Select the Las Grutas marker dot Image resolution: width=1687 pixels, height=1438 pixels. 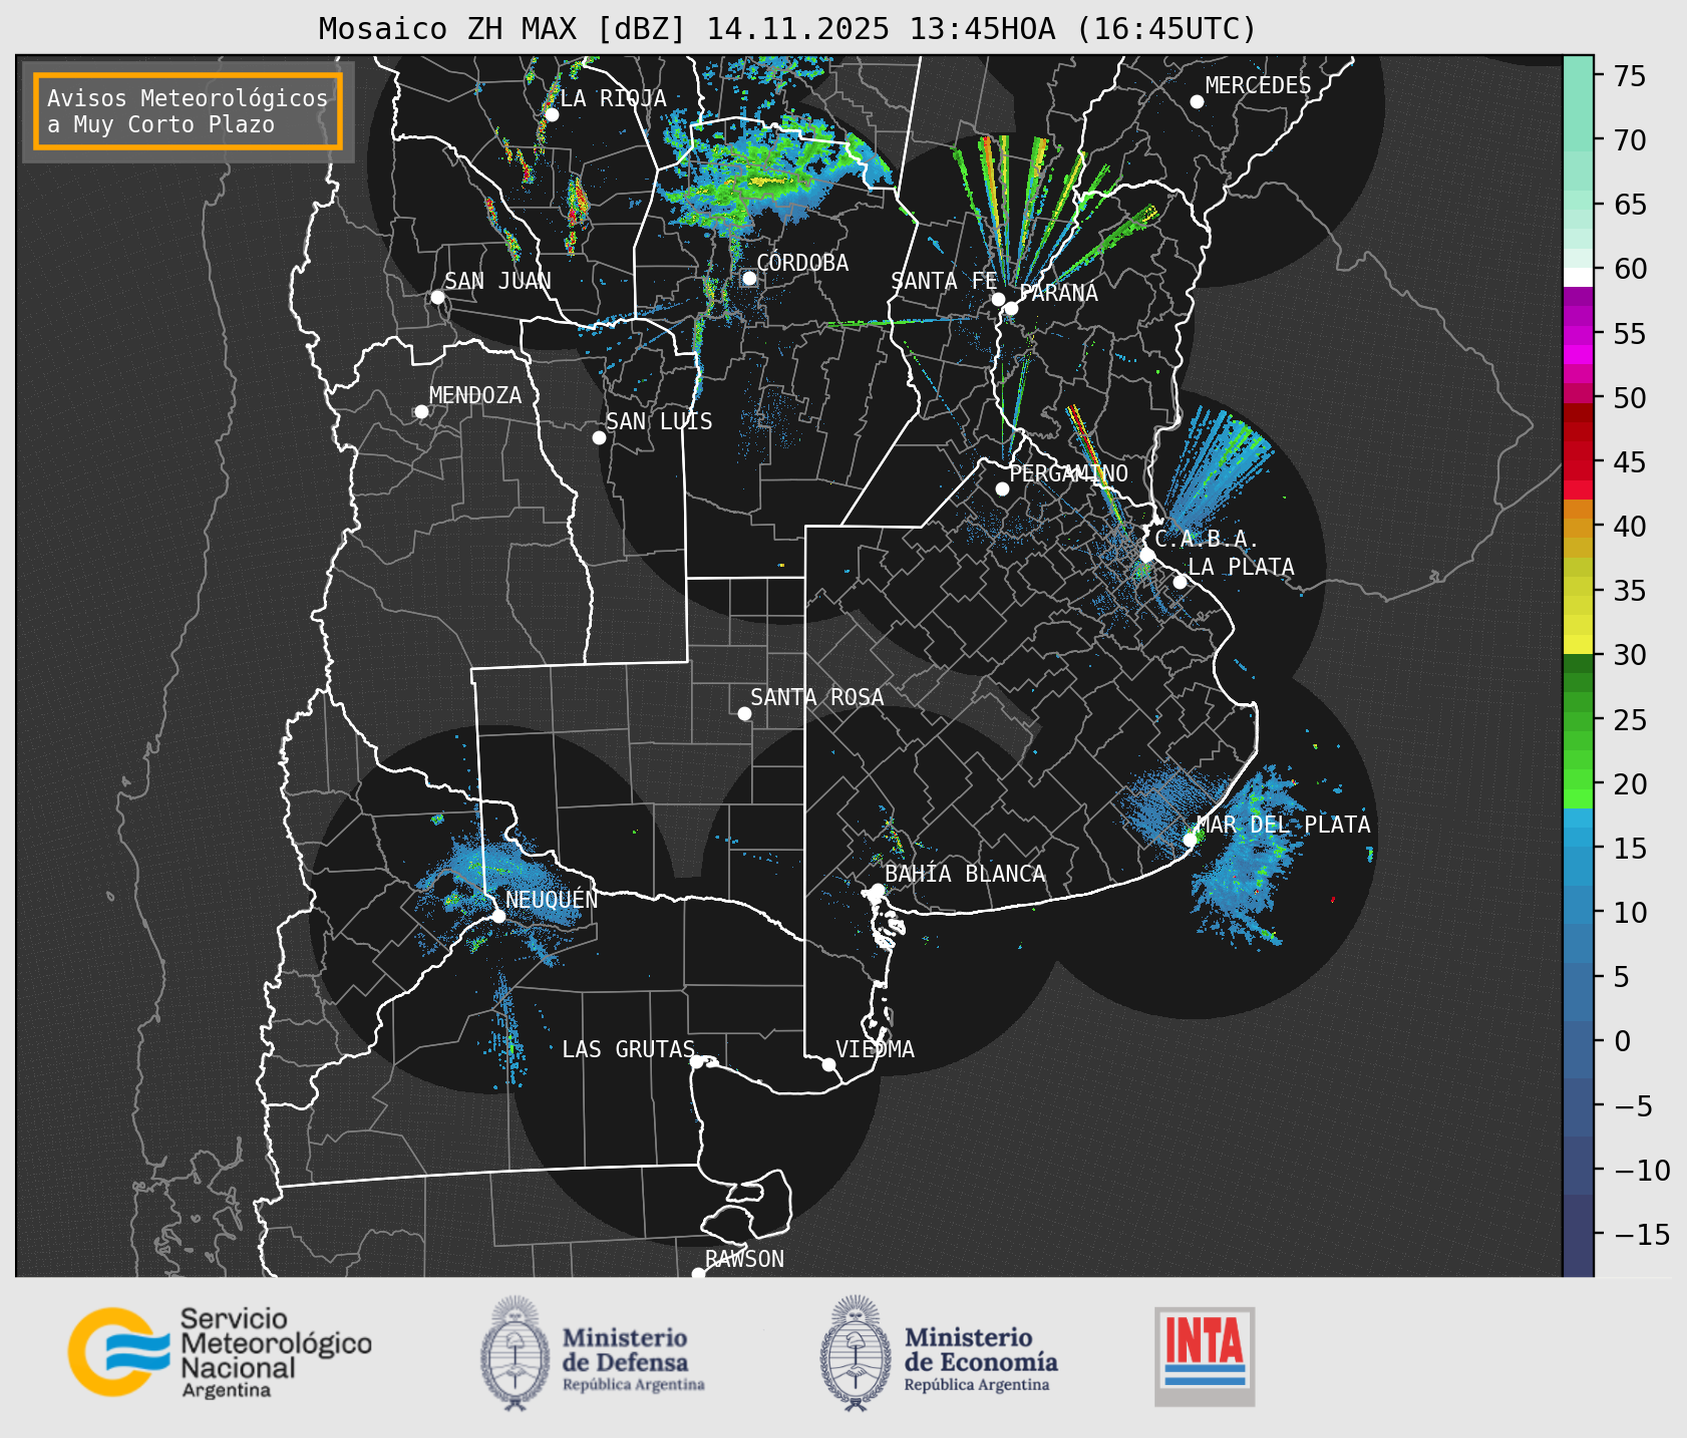[697, 1061]
